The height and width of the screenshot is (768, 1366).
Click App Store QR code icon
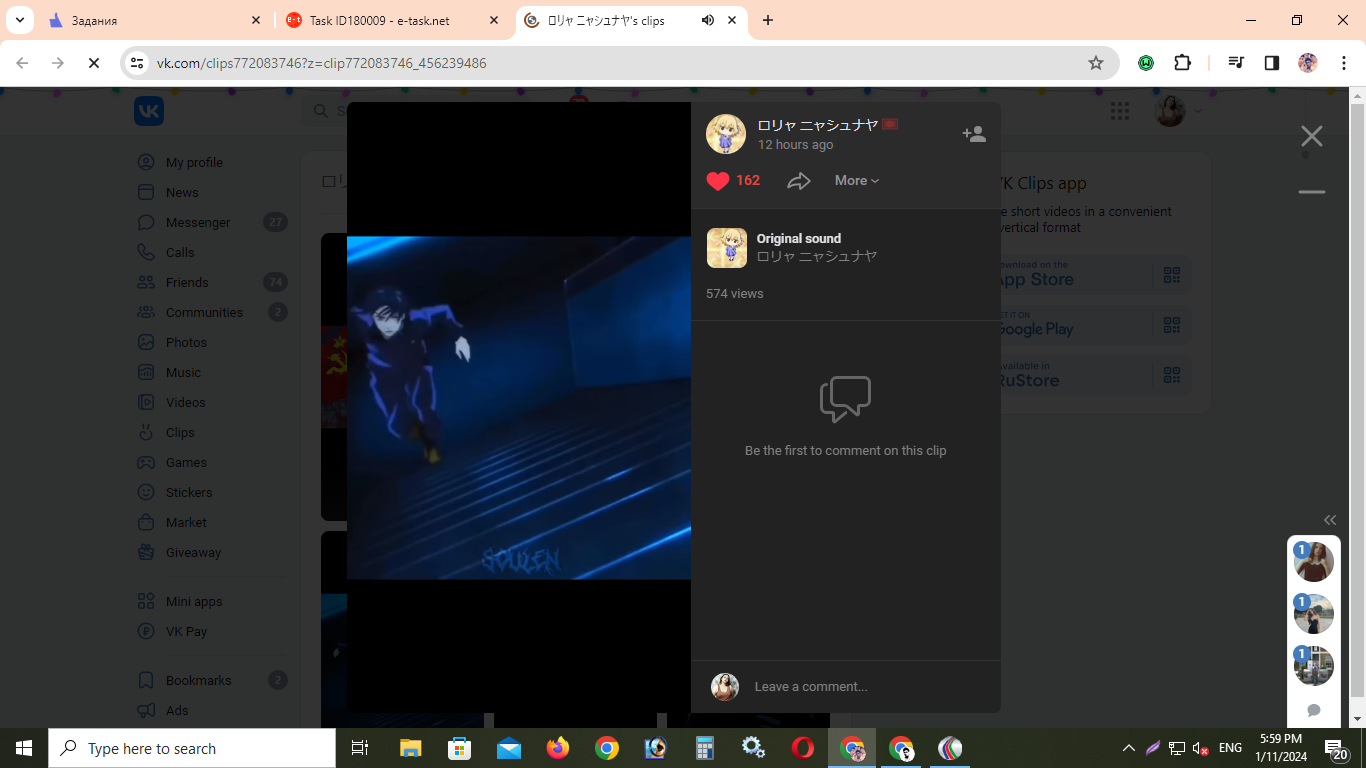point(1172,275)
